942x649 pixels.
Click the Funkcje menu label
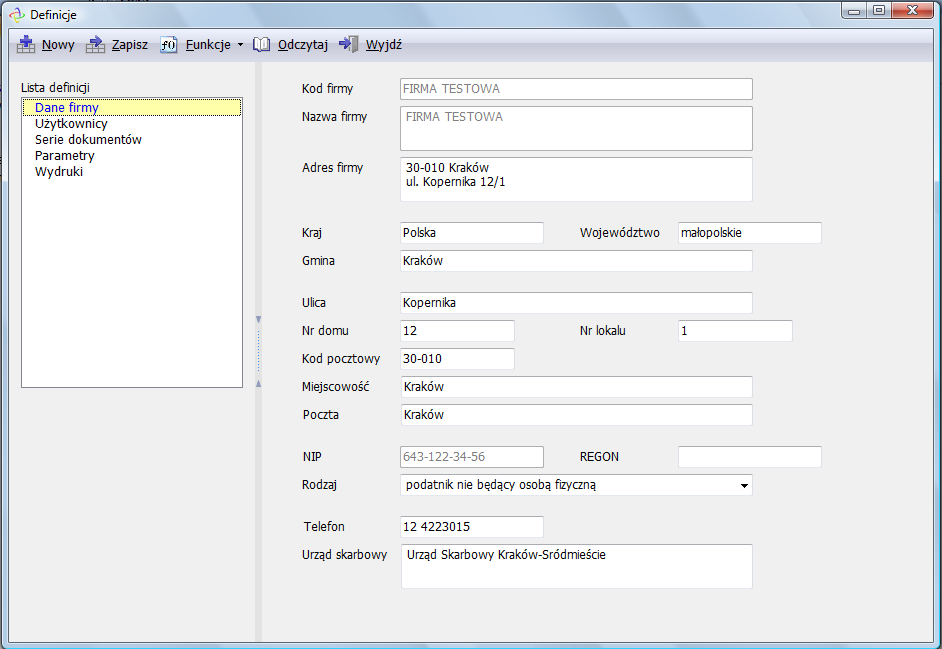pyautogui.click(x=208, y=44)
